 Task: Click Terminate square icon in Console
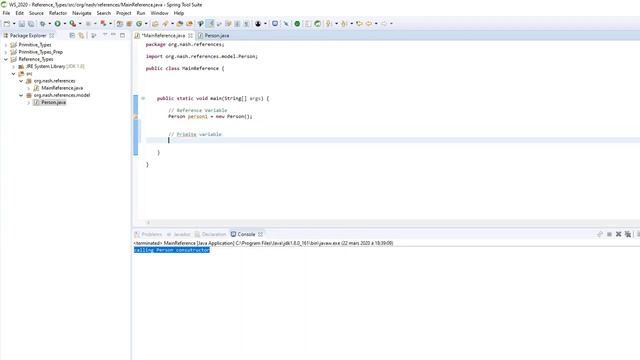coord(609,234)
